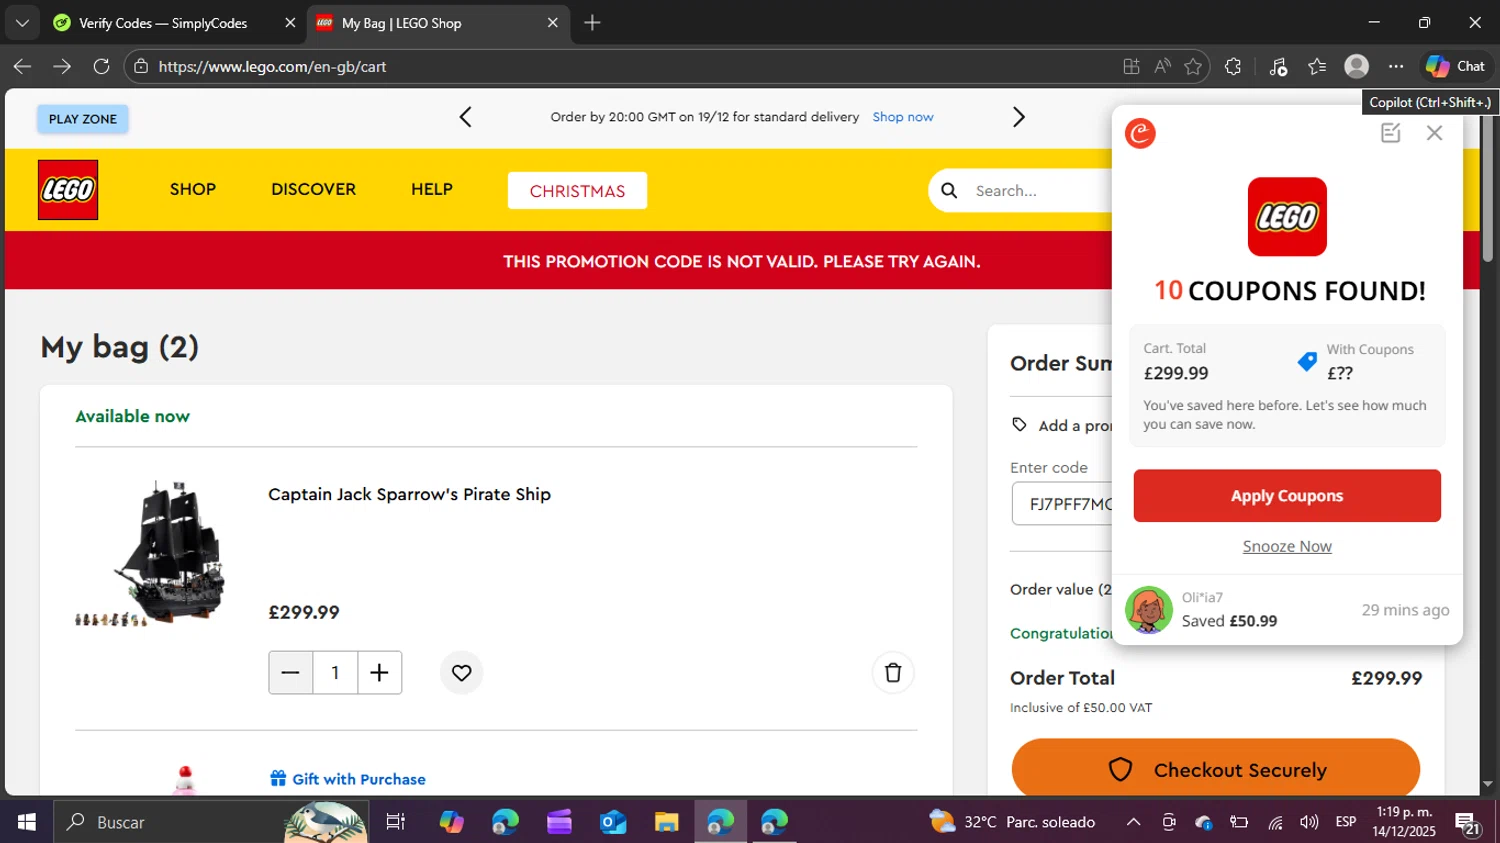Open the favorites list icon
Image resolution: width=1500 pixels, height=843 pixels.
pos(1317,66)
